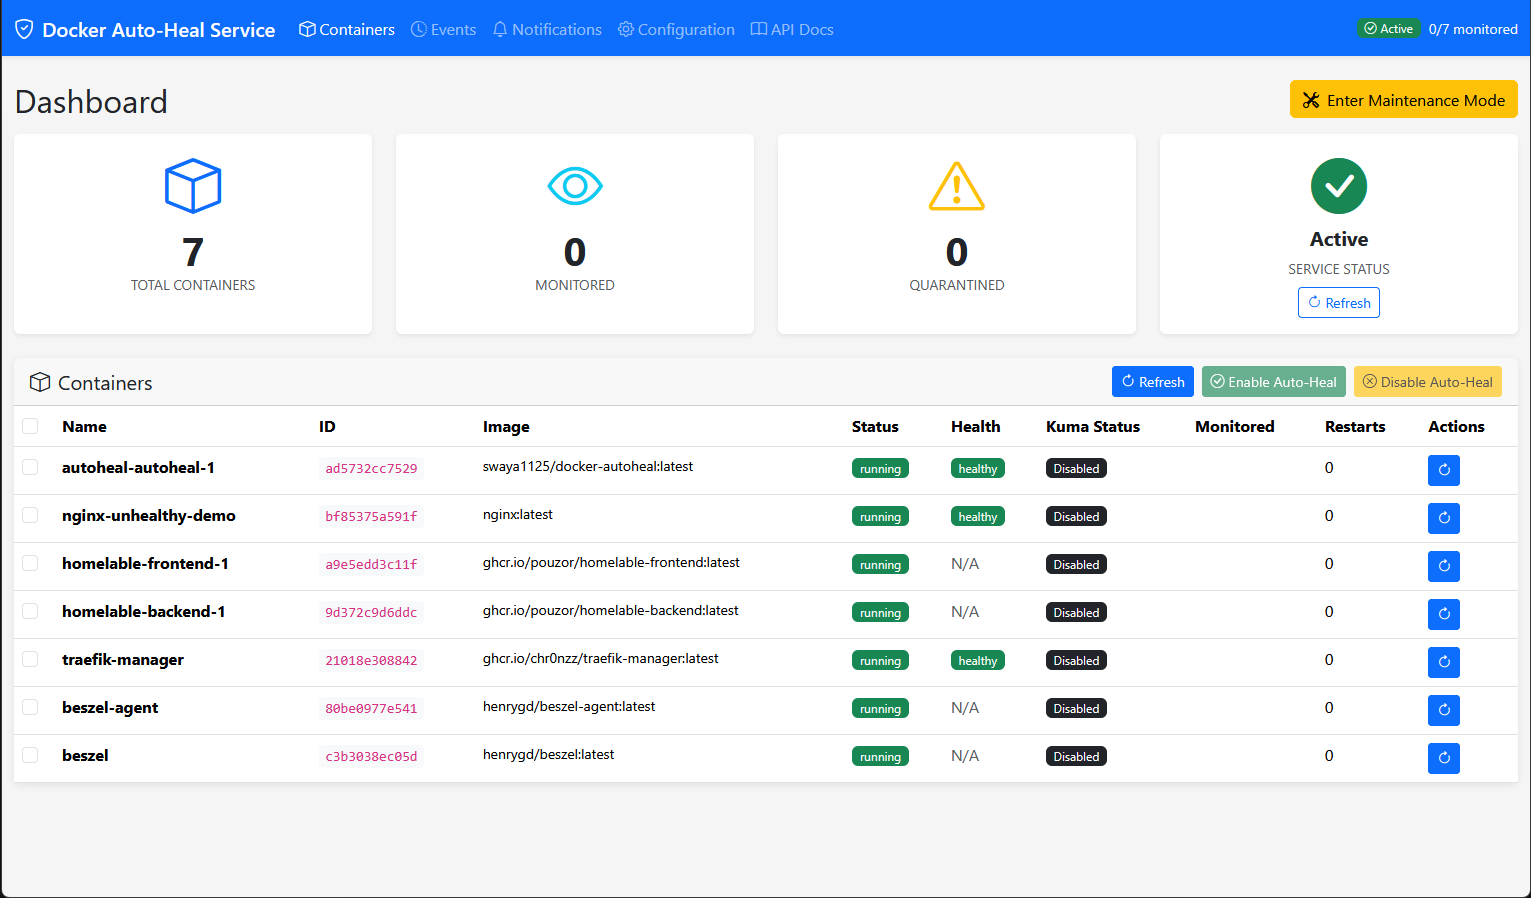Click the Monitored column header
The width and height of the screenshot is (1531, 898).
[1235, 426]
